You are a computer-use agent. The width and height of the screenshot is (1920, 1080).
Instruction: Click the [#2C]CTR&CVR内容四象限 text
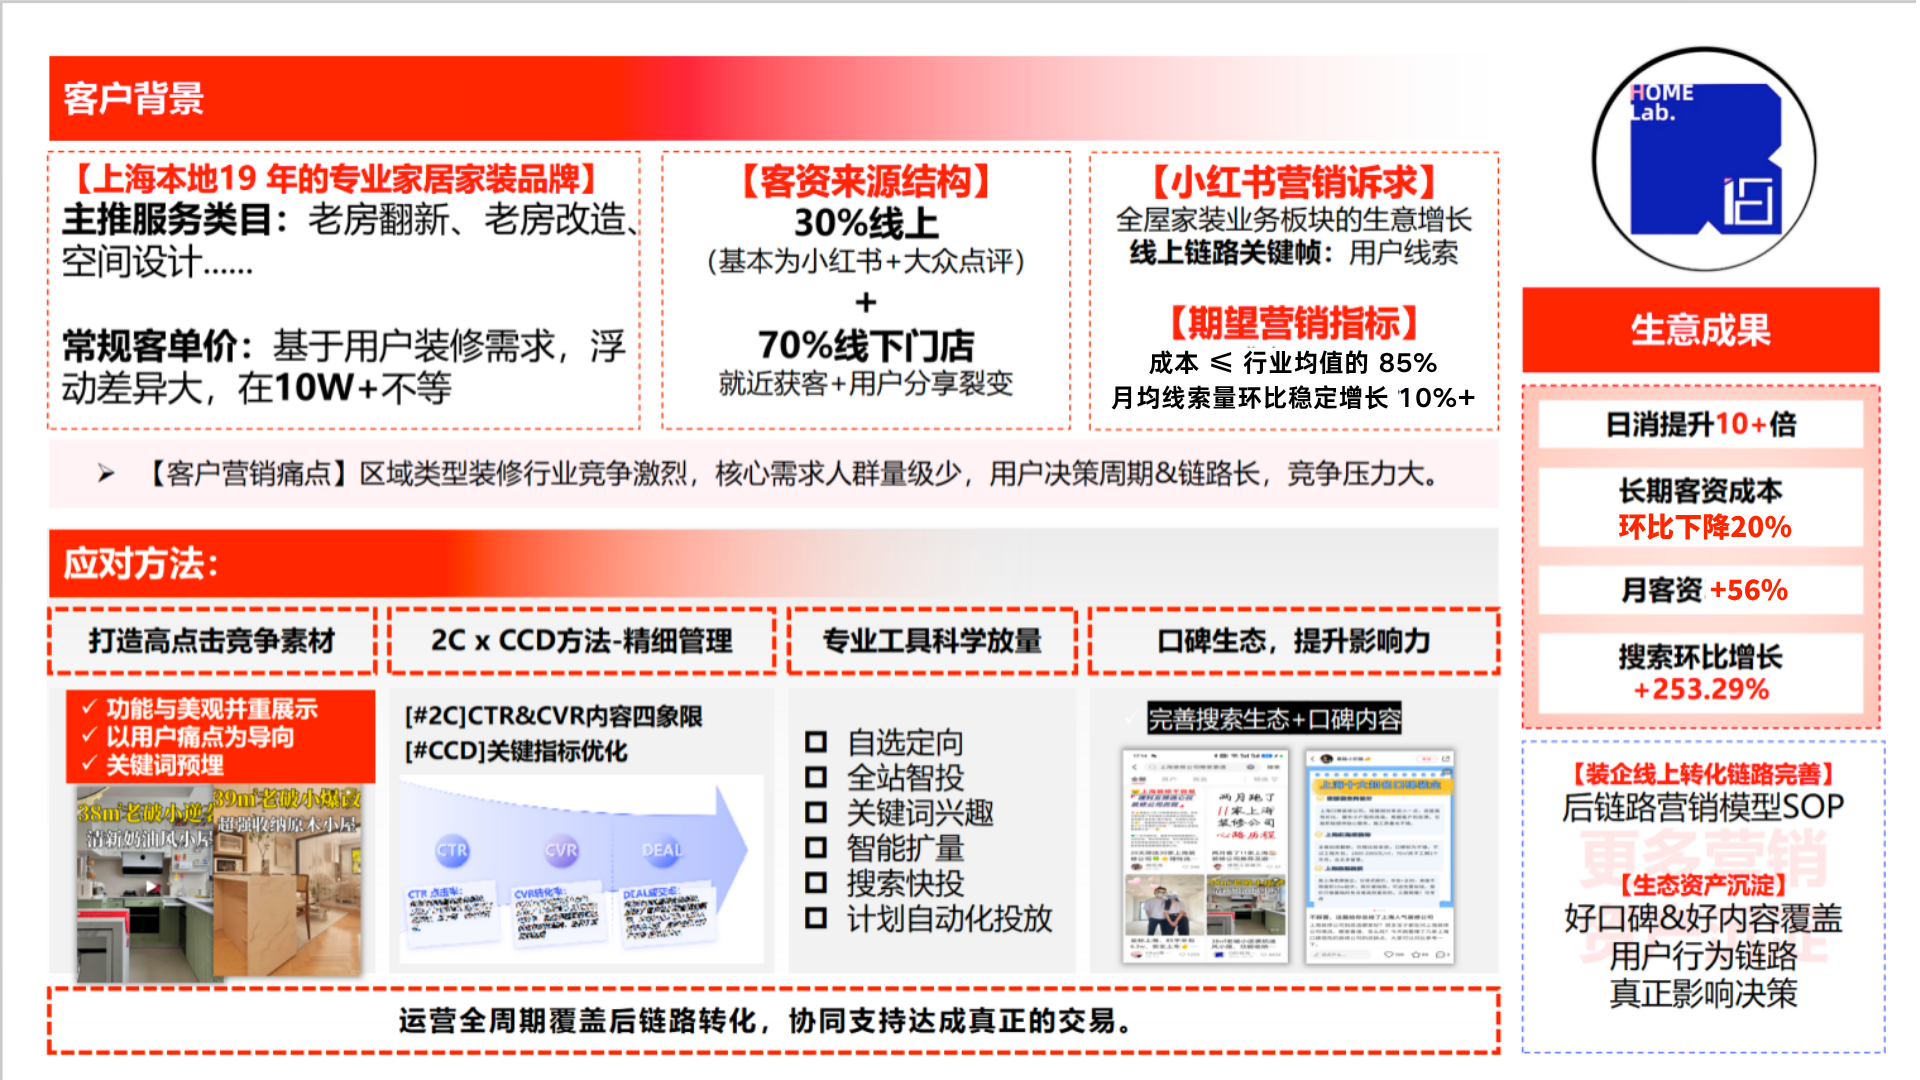click(x=553, y=716)
